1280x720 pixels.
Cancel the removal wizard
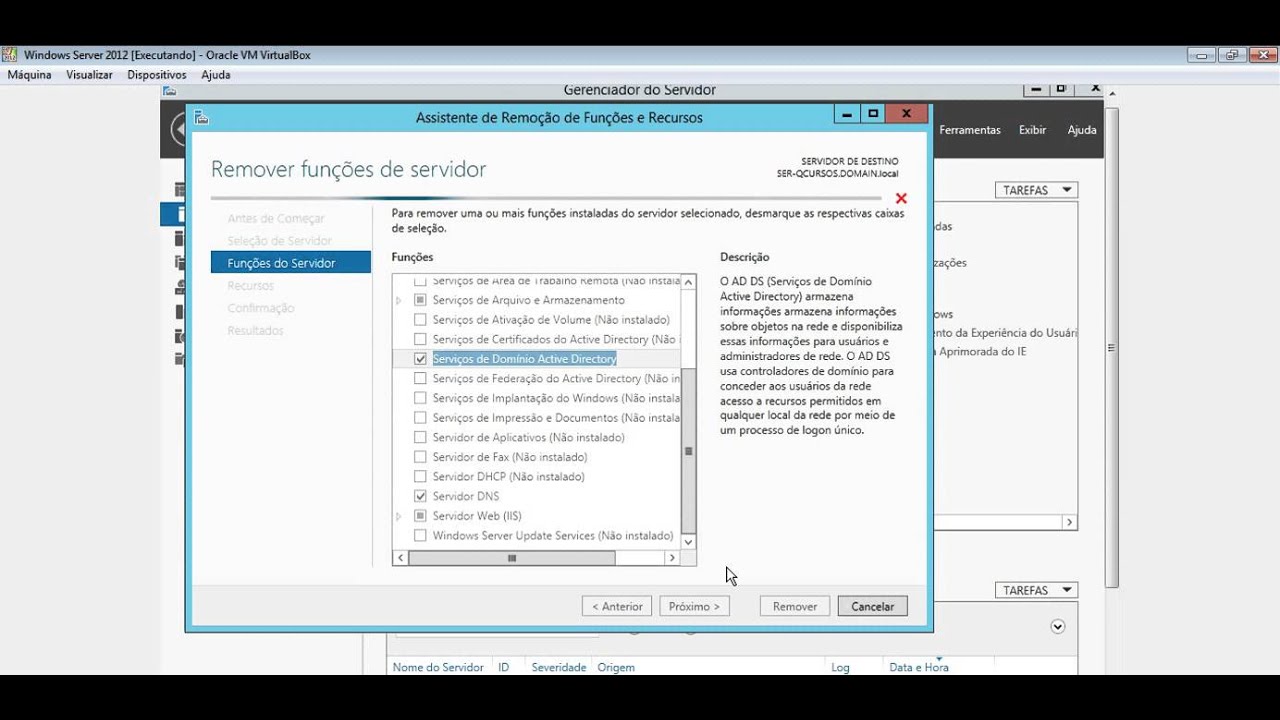coord(873,606)
